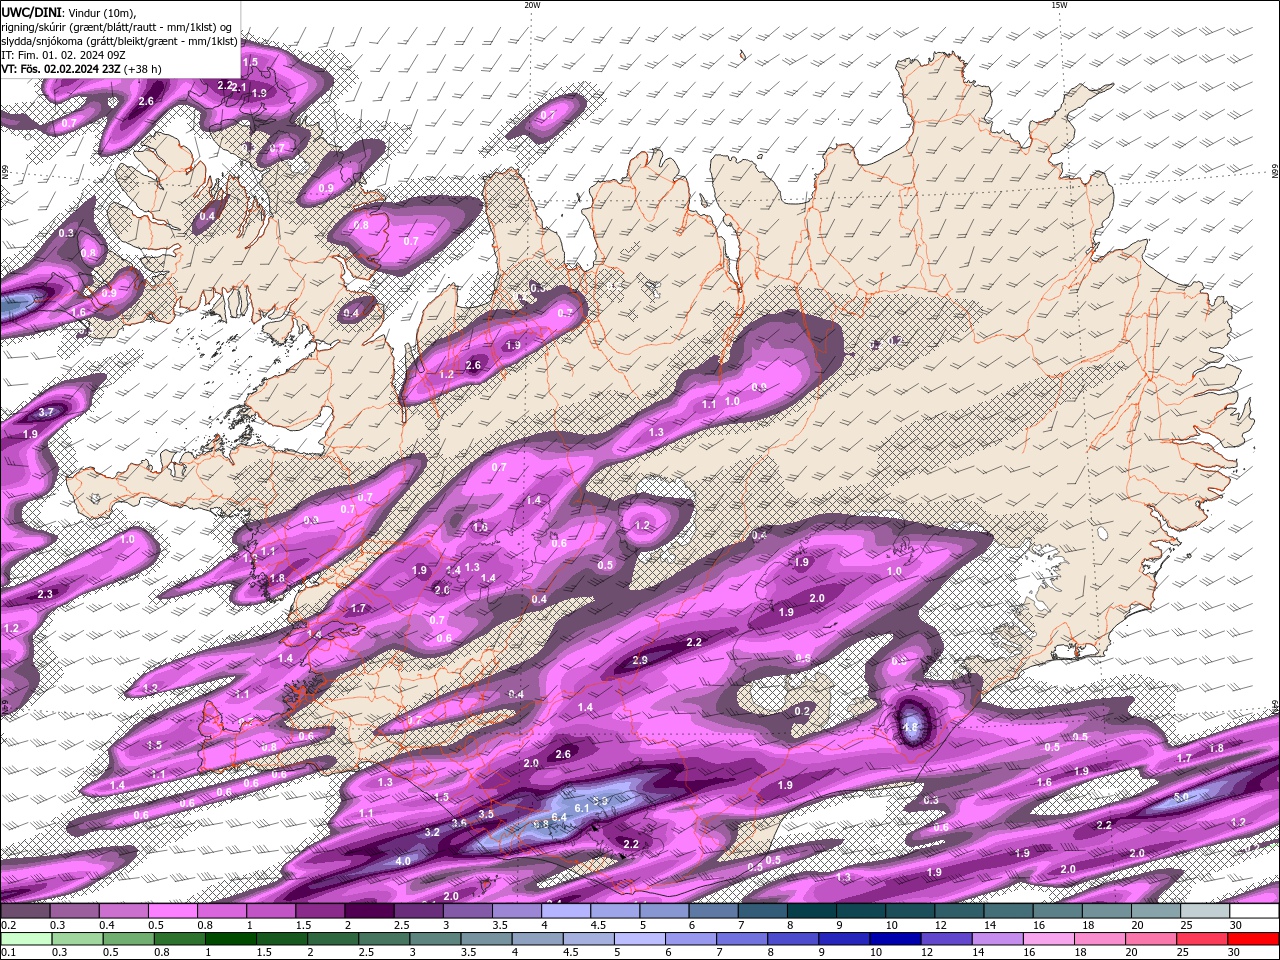
Task: Click the "UWC/DINI: Vindur (10m)" title line
Action: [68, 12]
